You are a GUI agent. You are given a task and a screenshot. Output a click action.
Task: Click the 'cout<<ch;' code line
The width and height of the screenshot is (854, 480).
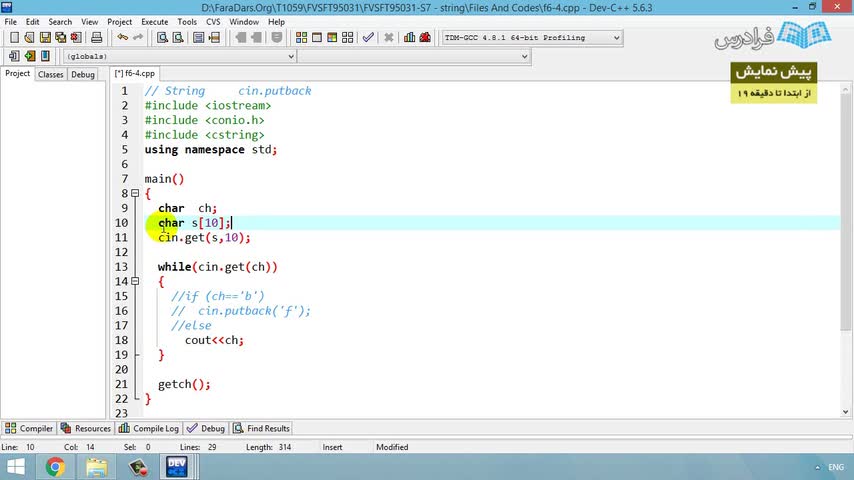click(214, 341)
